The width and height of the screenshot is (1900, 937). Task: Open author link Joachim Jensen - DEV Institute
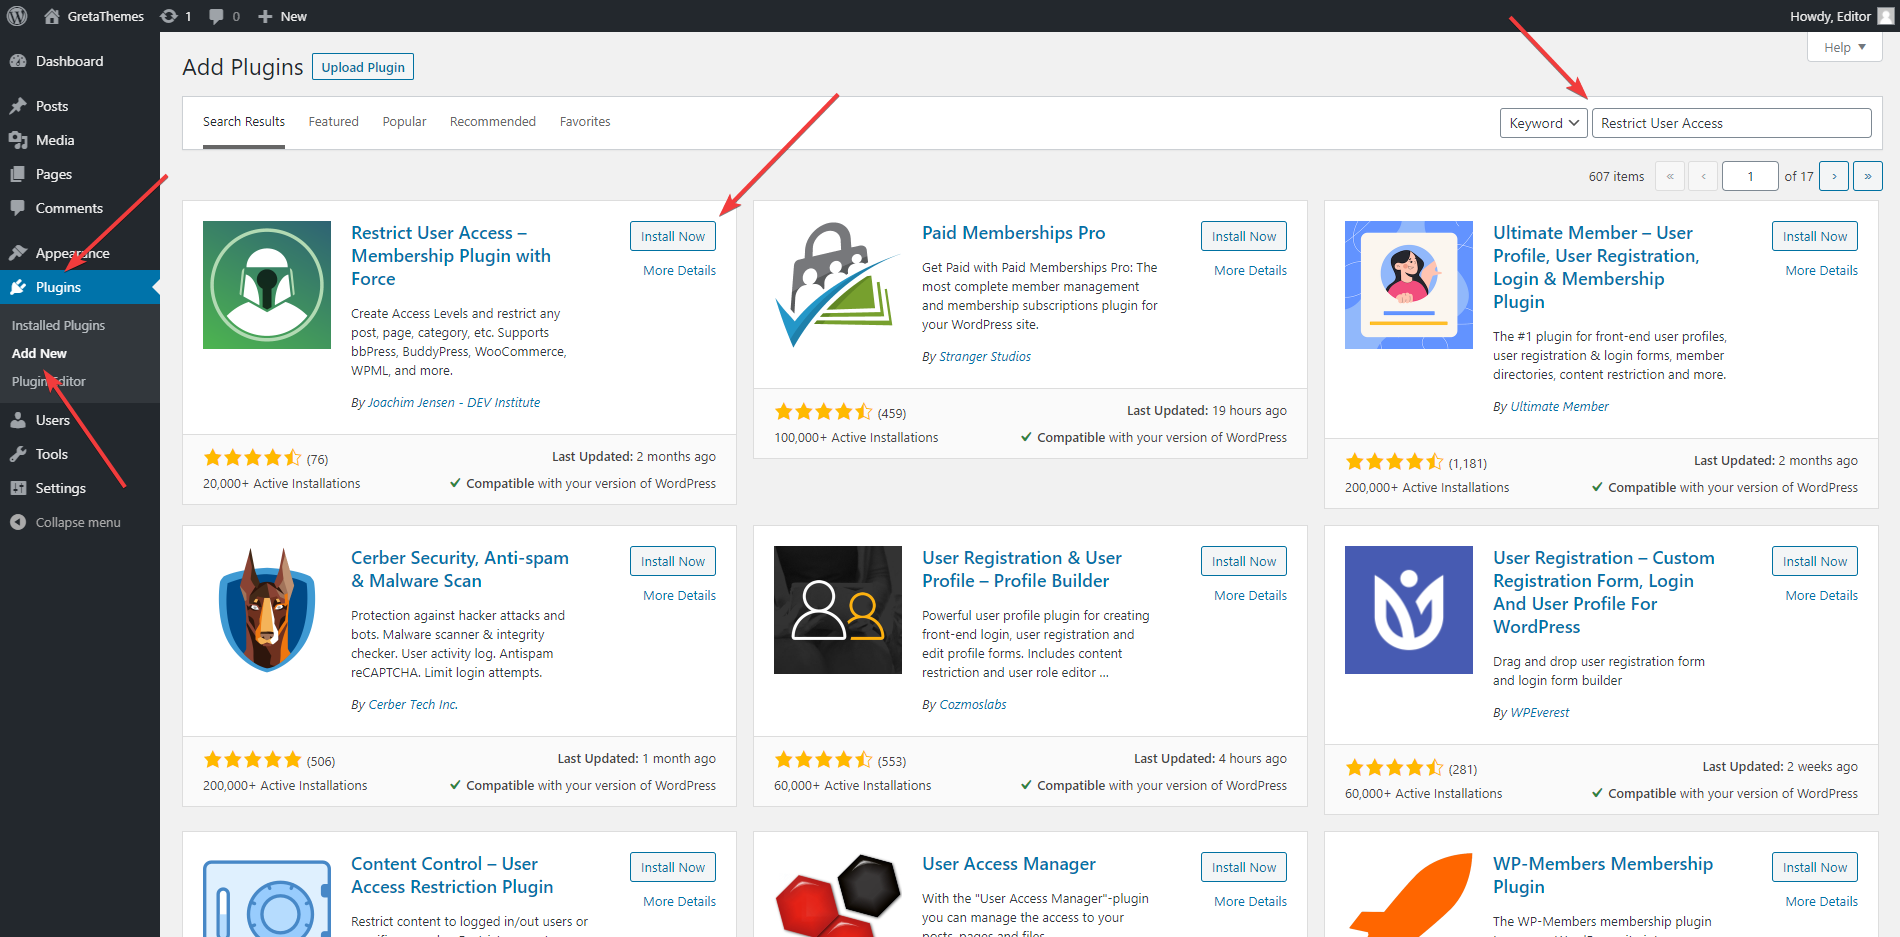point(454,402)
